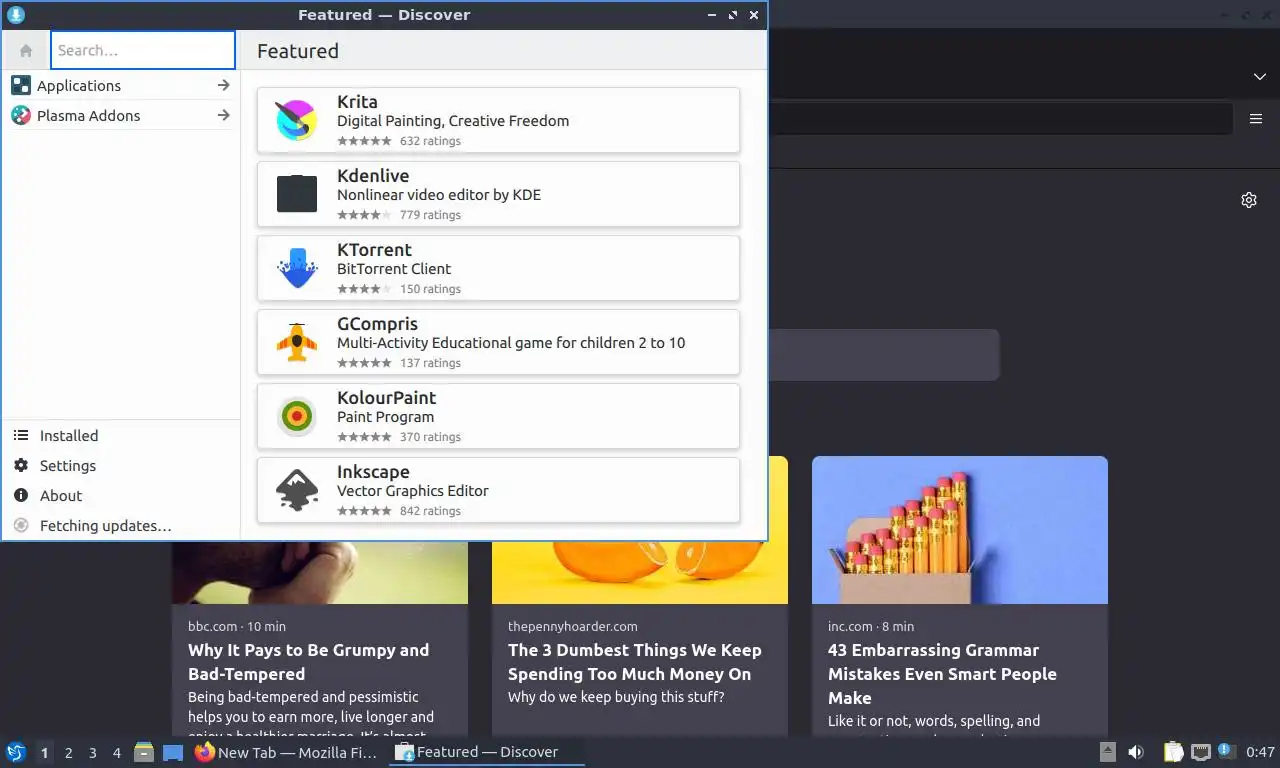Click the Applications category icon

(21, 86)
